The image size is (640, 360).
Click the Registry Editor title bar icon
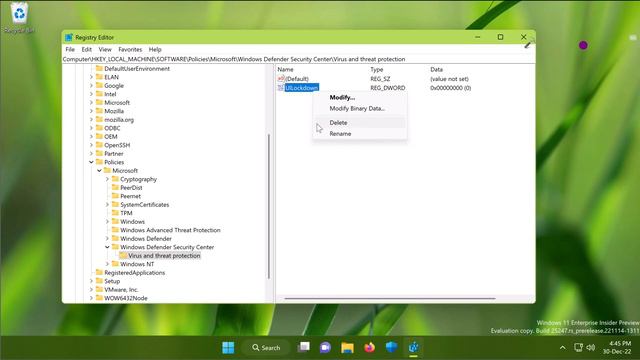pyautogui.click(x=69, y=37)
